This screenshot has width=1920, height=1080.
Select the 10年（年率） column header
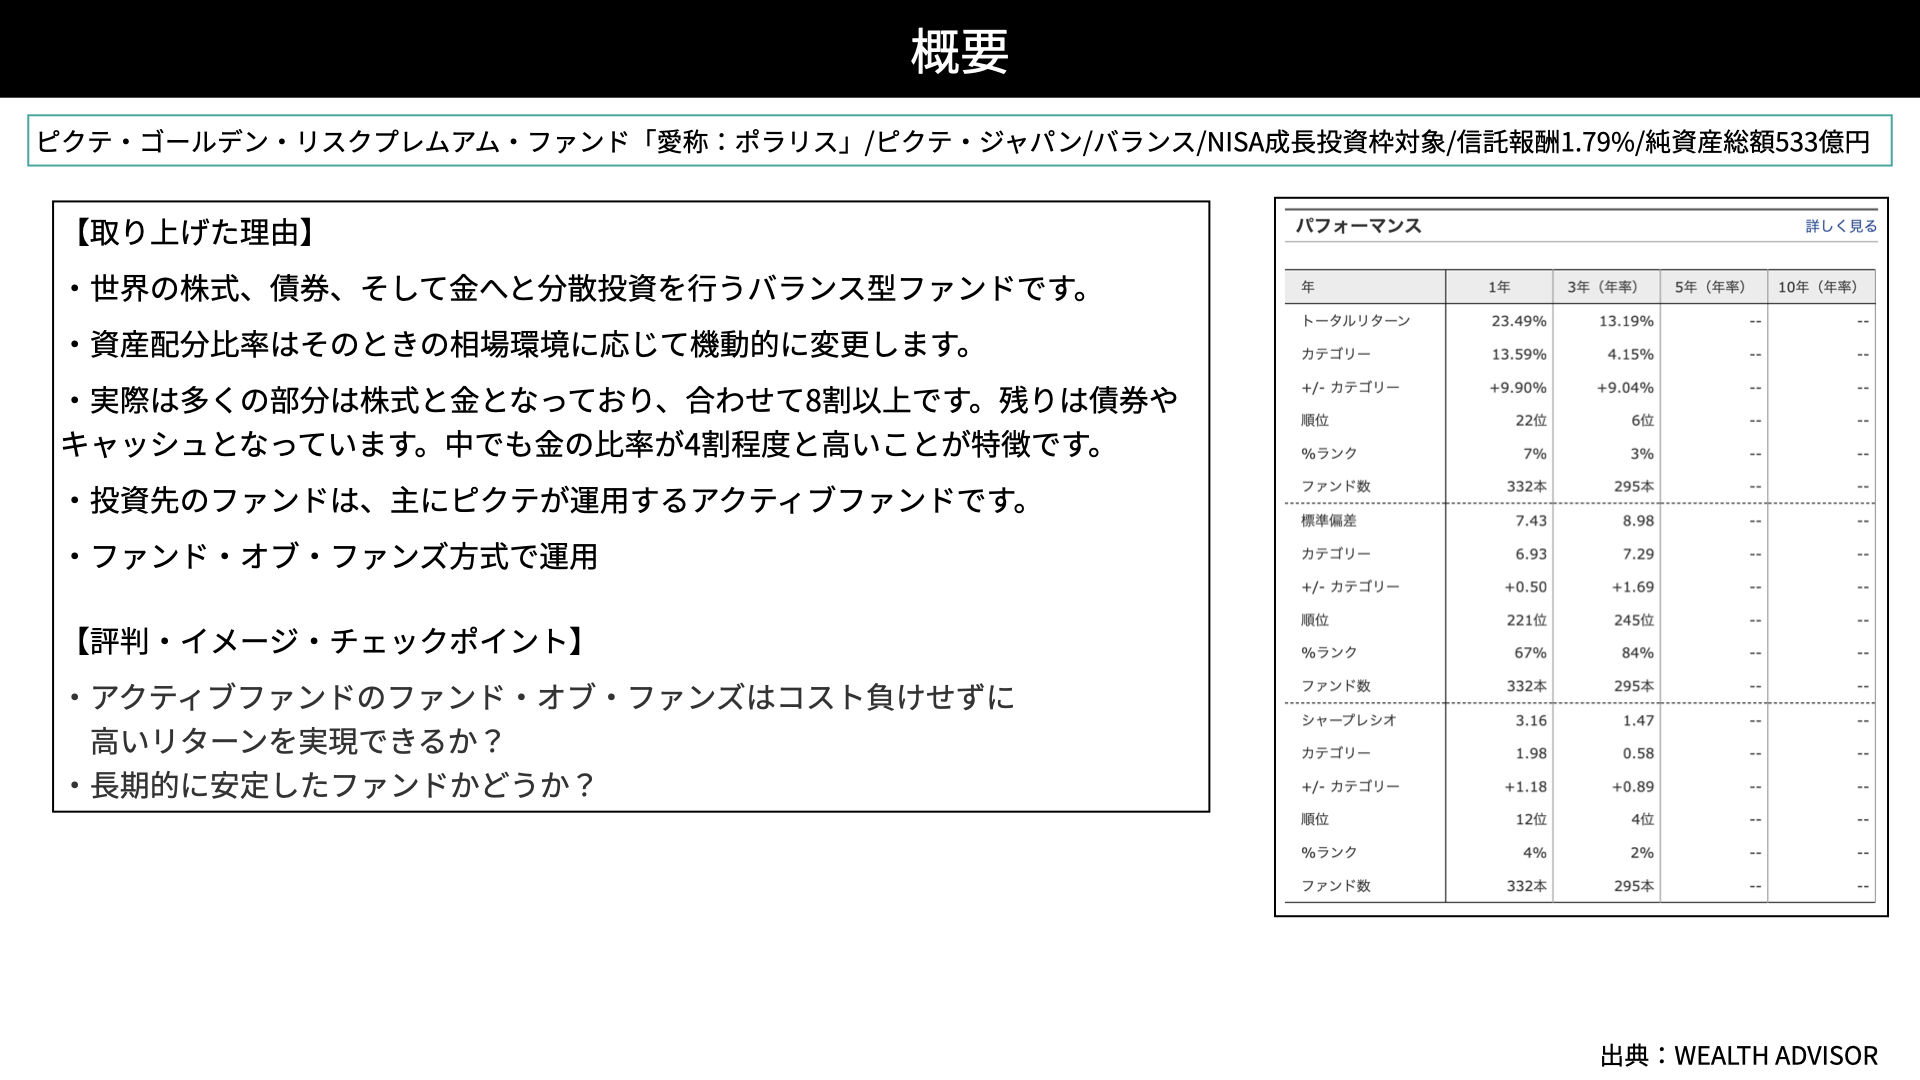[x=1820, y=287]
